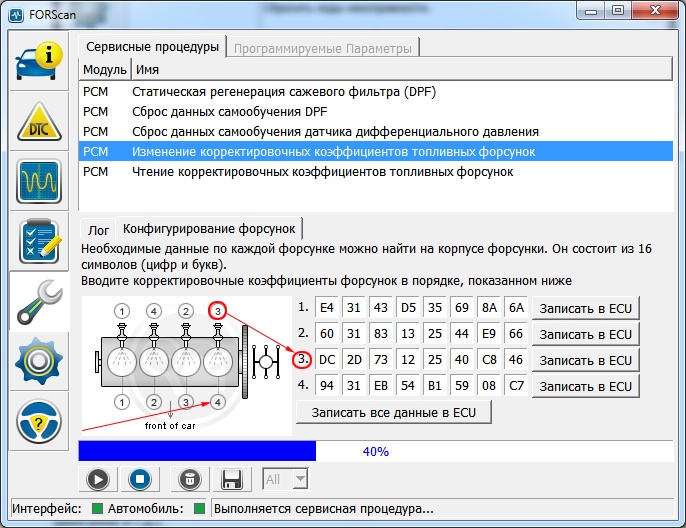Click injector 2 field with value 66
Viewport: 686px width, 528px height.
click(x=516, y=333)
